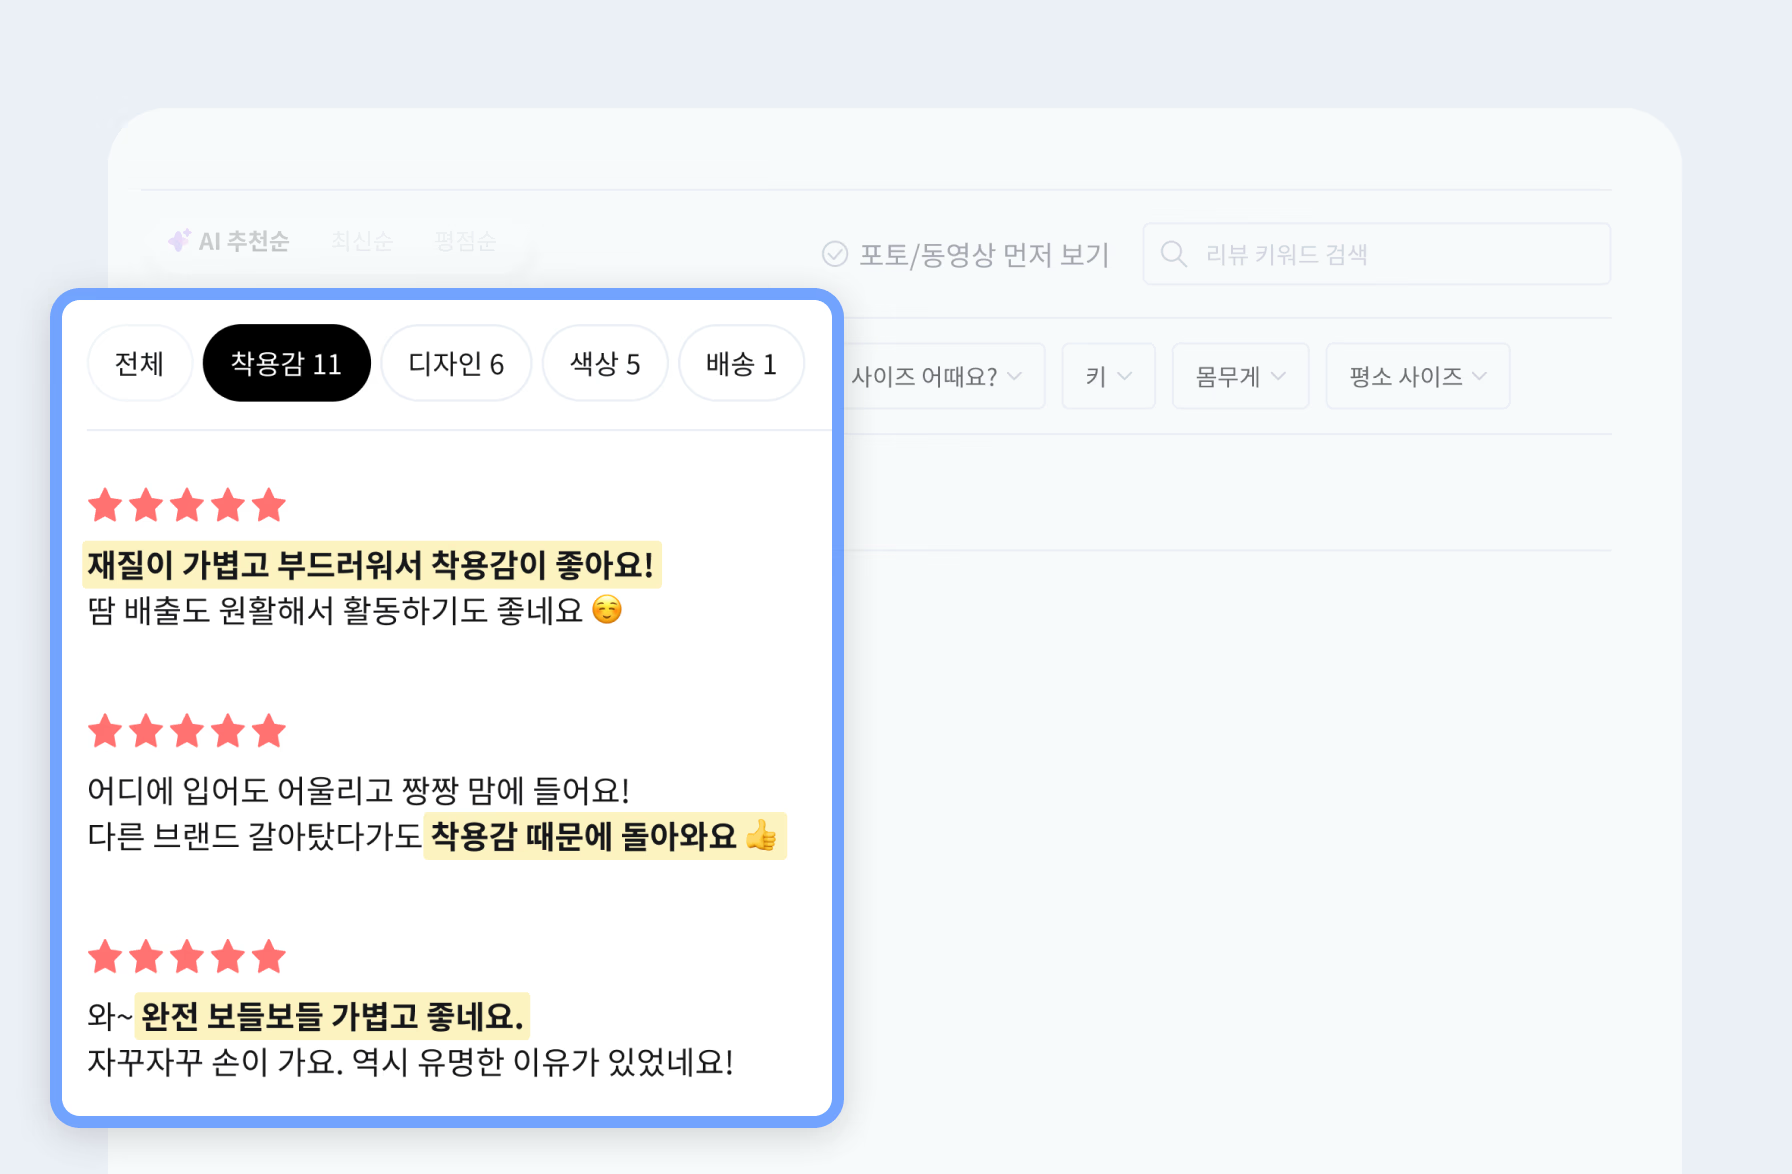Image resolution: width=1792 pixels, height=1174 pixels.
Task: Click the AI sparkle icon next to 추천순
Action: [180, 240]
